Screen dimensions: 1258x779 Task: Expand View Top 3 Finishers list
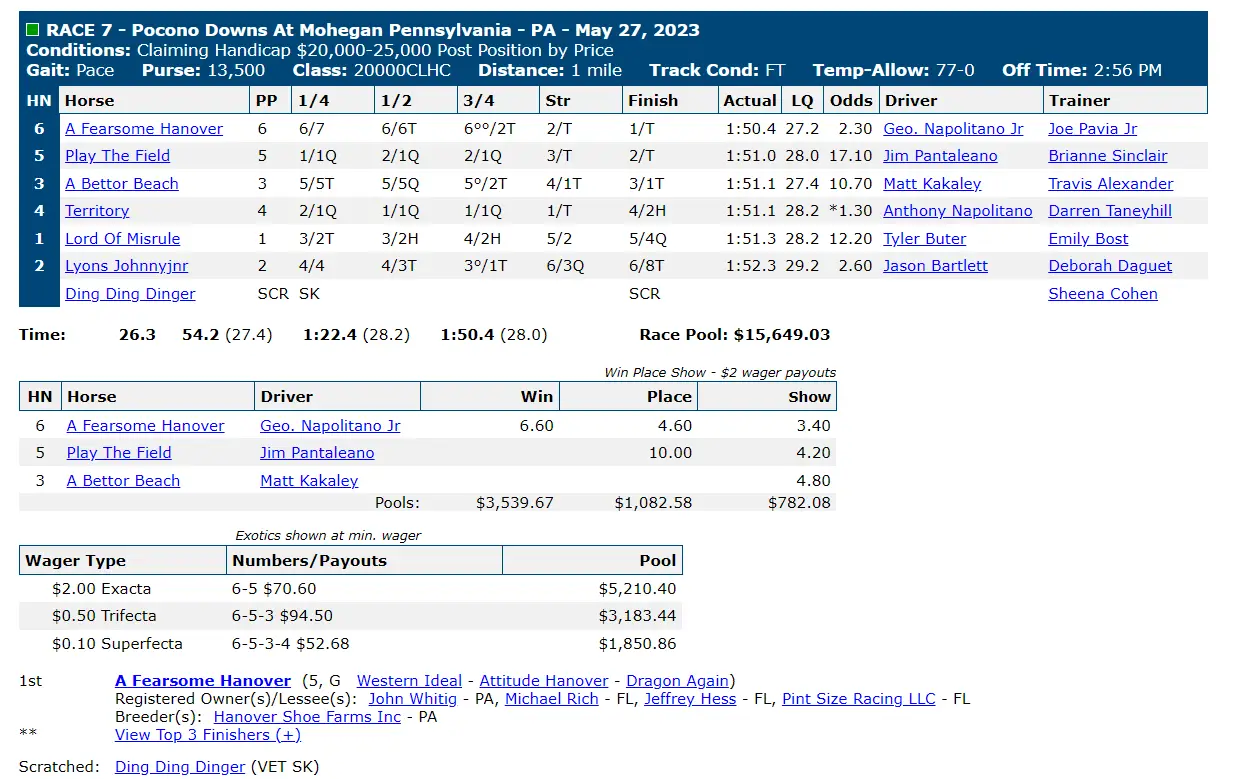point(207,735)
